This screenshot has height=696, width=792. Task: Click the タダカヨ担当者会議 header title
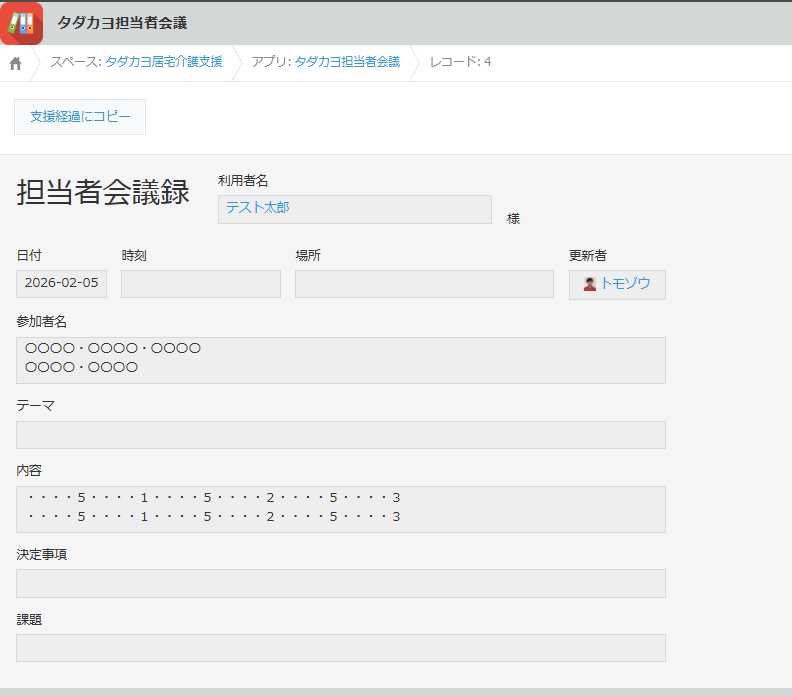[122, 23]
